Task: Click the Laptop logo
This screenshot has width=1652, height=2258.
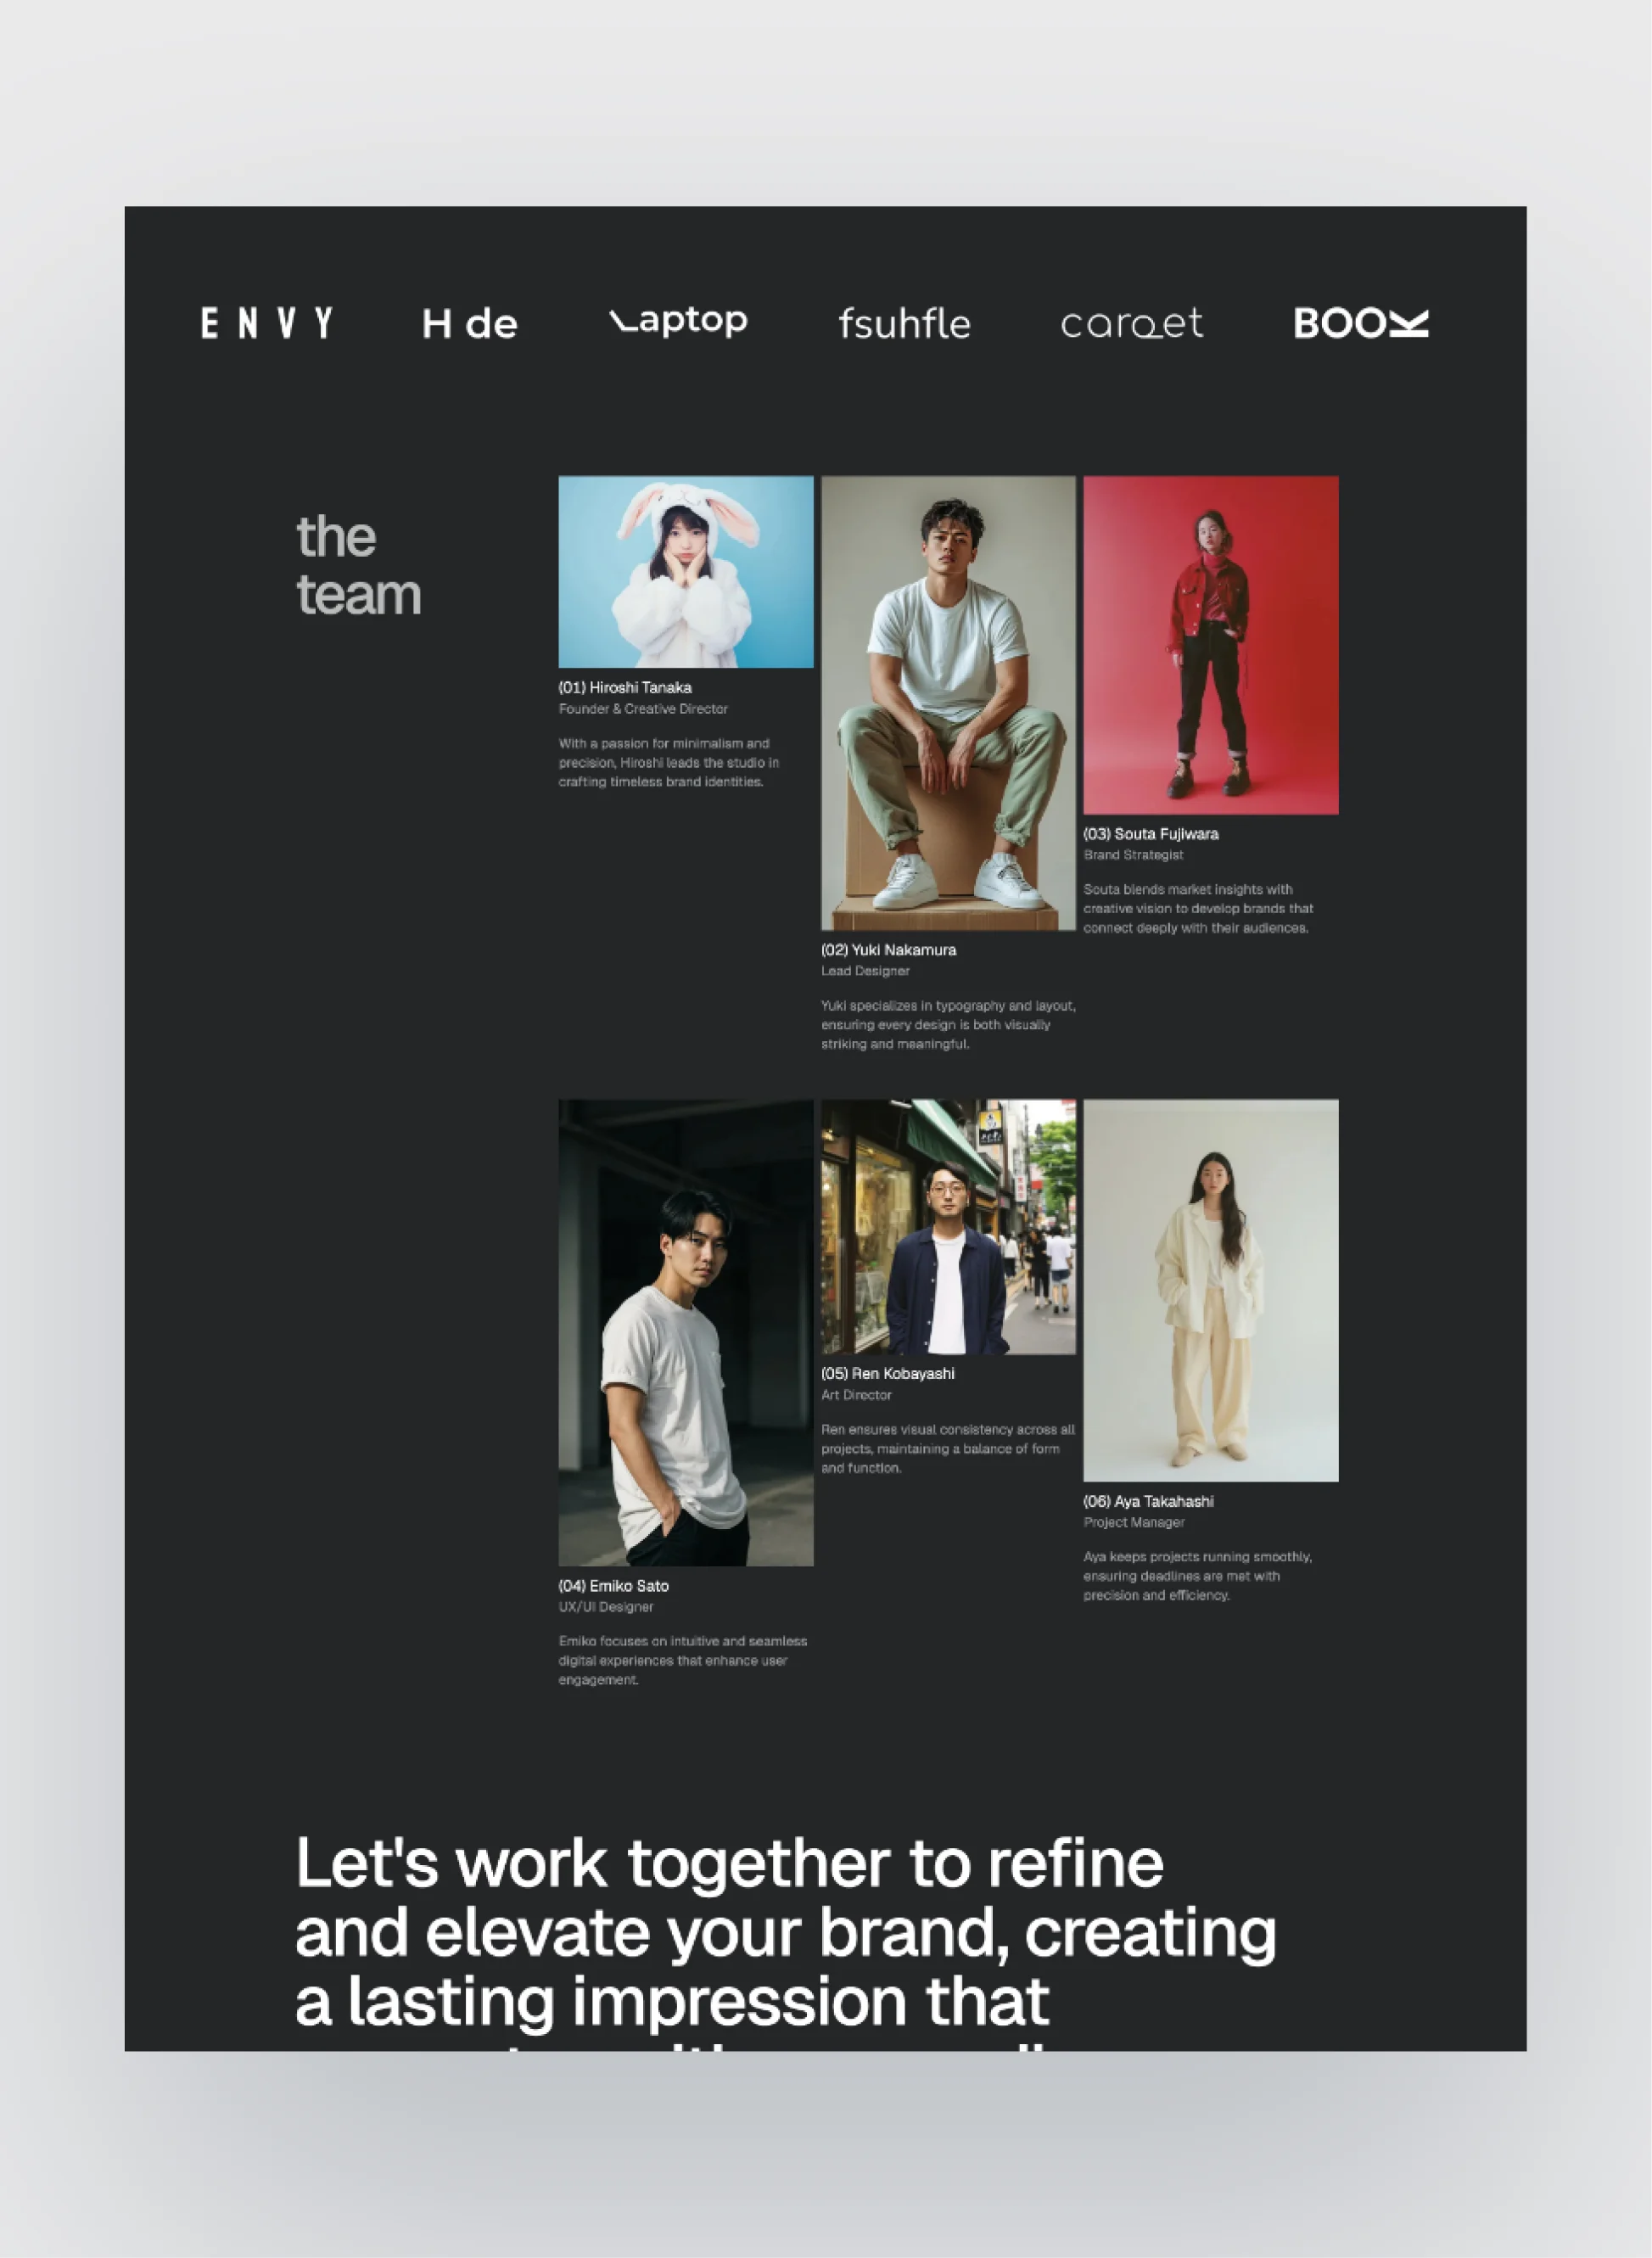Action: (x=680, y=322)
